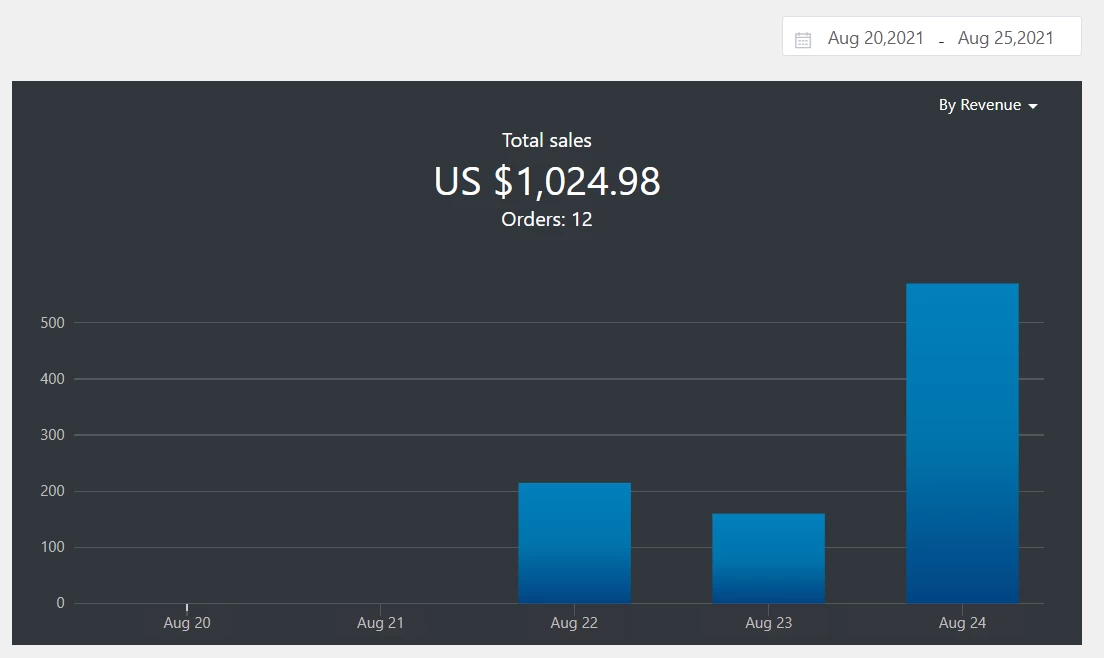The width and height of the screenshot is (1104, 658).
Task: Click the calendar icon in the date picker
Action: pyautogui.click(x=802, y=37)
